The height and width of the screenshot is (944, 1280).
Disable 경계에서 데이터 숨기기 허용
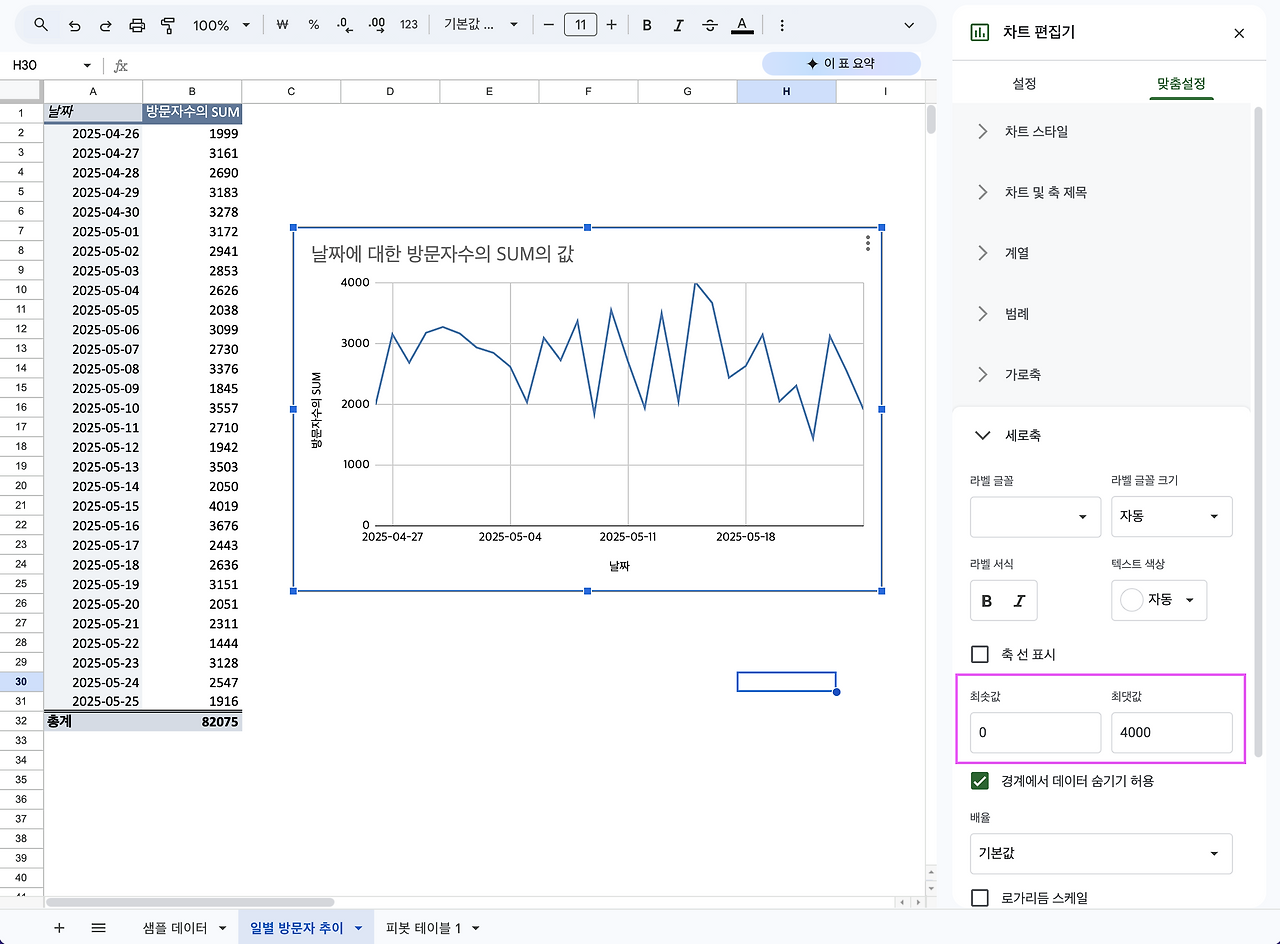pos(979,781)
